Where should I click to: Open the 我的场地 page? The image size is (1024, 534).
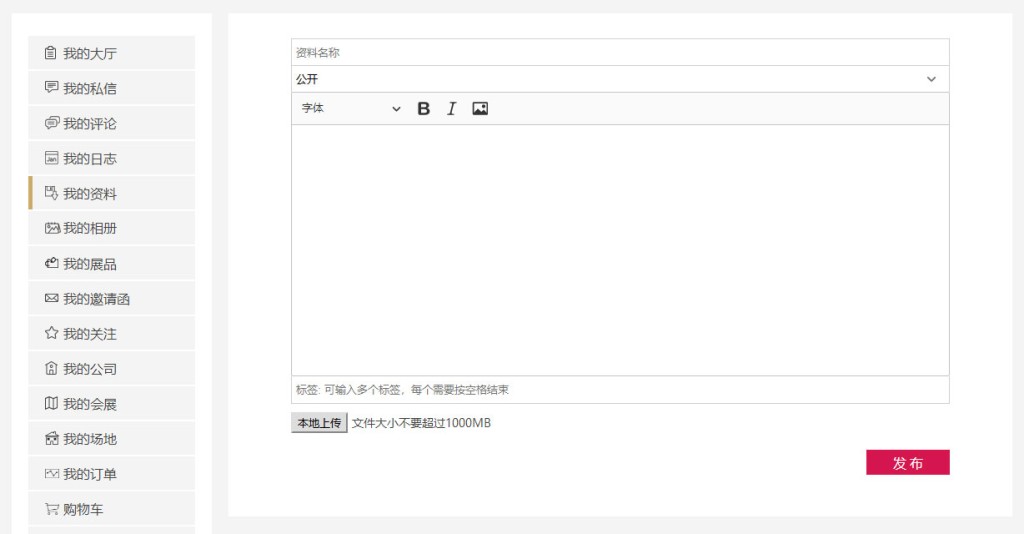point(112,439)
